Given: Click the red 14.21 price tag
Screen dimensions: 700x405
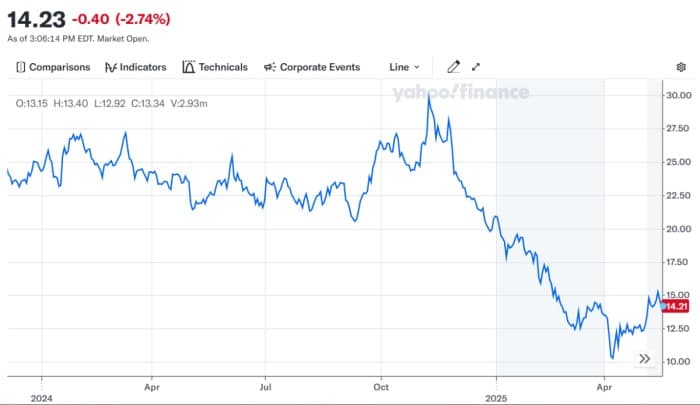Looking at the screenshot, I should pyautogui.click(x=676, y=306).
